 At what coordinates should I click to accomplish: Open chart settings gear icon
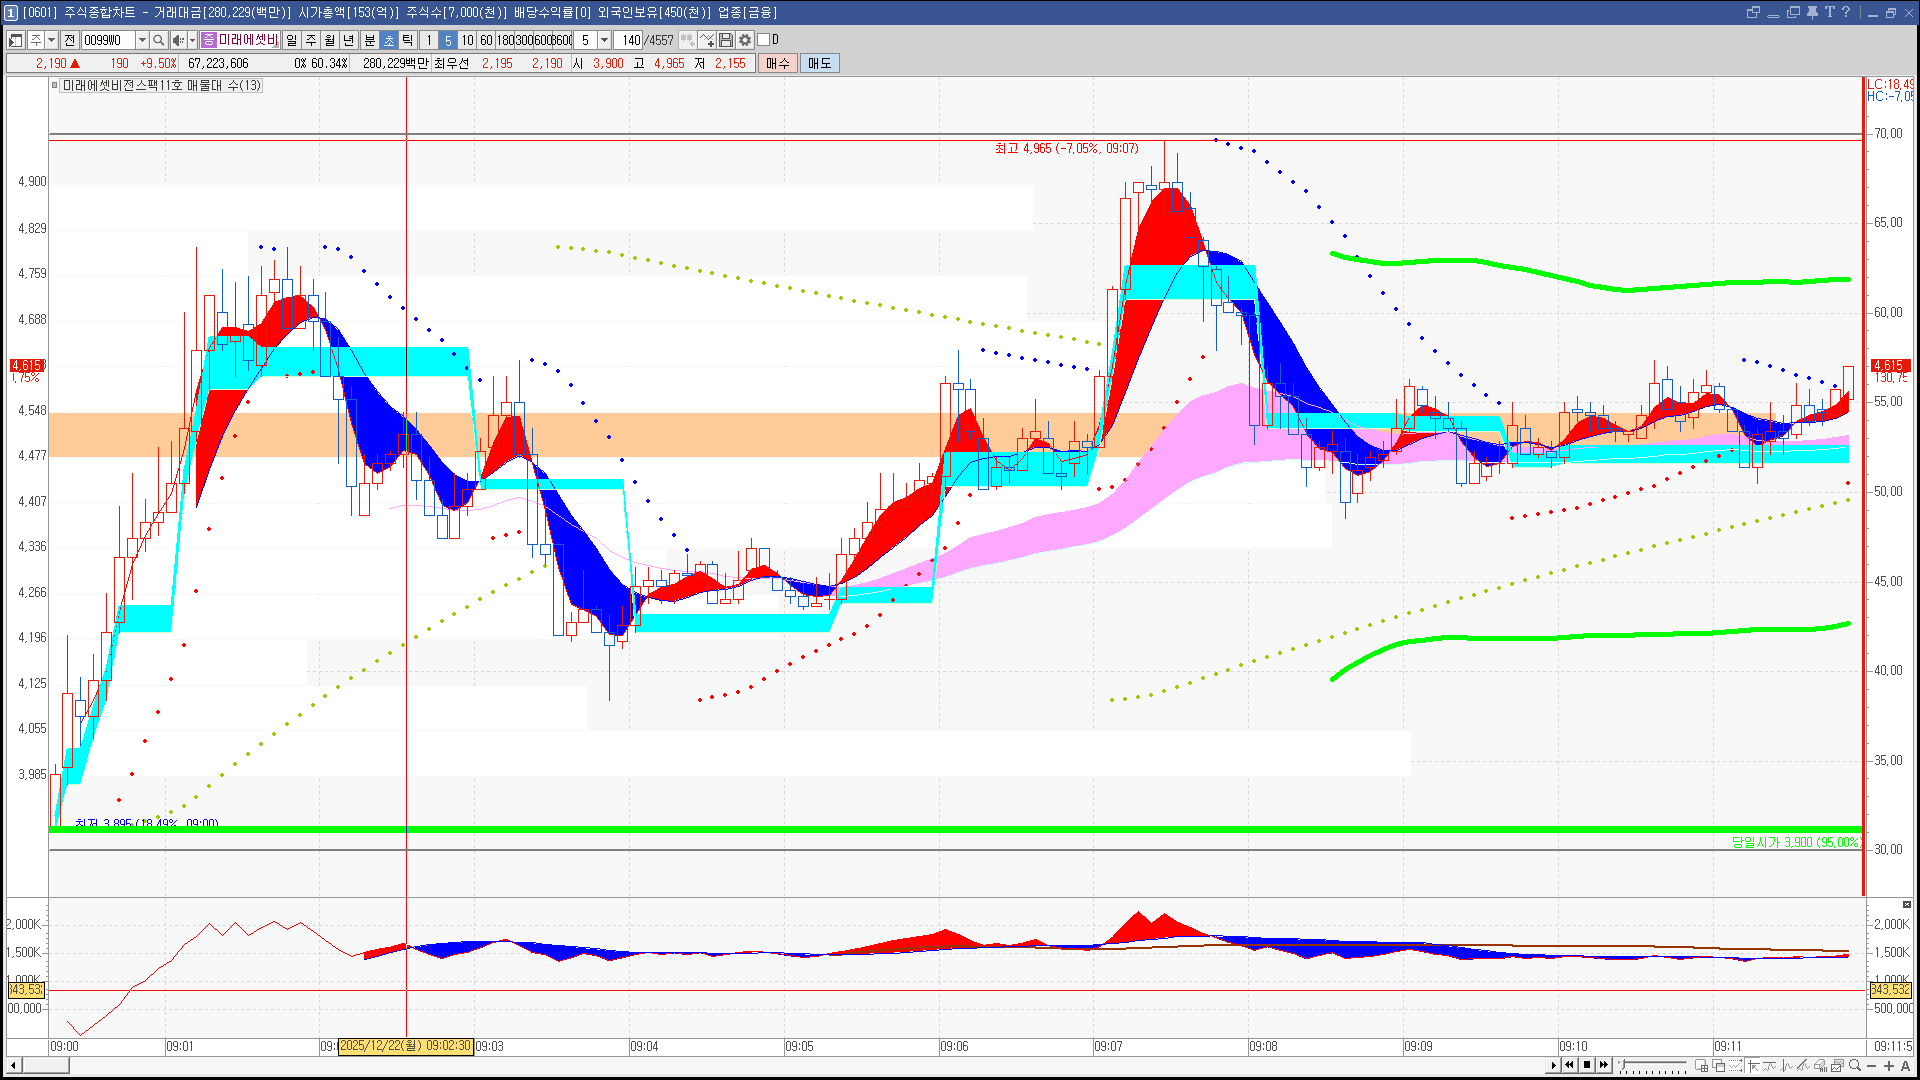(x=745, y=40)
